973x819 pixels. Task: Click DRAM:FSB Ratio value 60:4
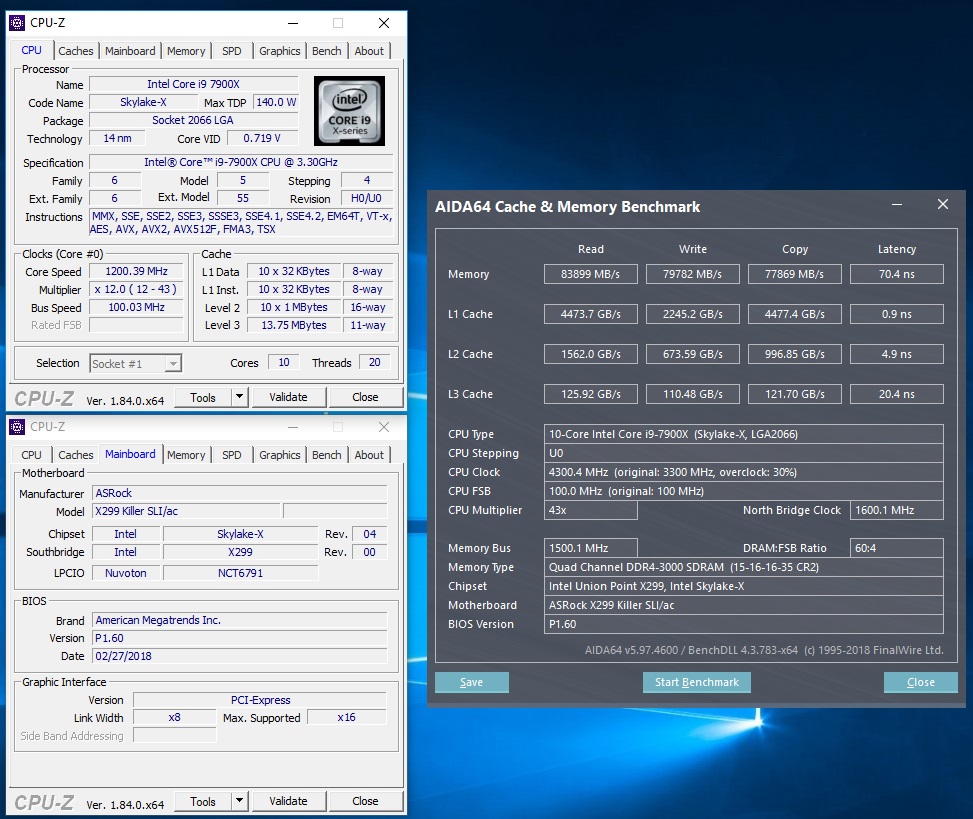(x=897, y=548)
